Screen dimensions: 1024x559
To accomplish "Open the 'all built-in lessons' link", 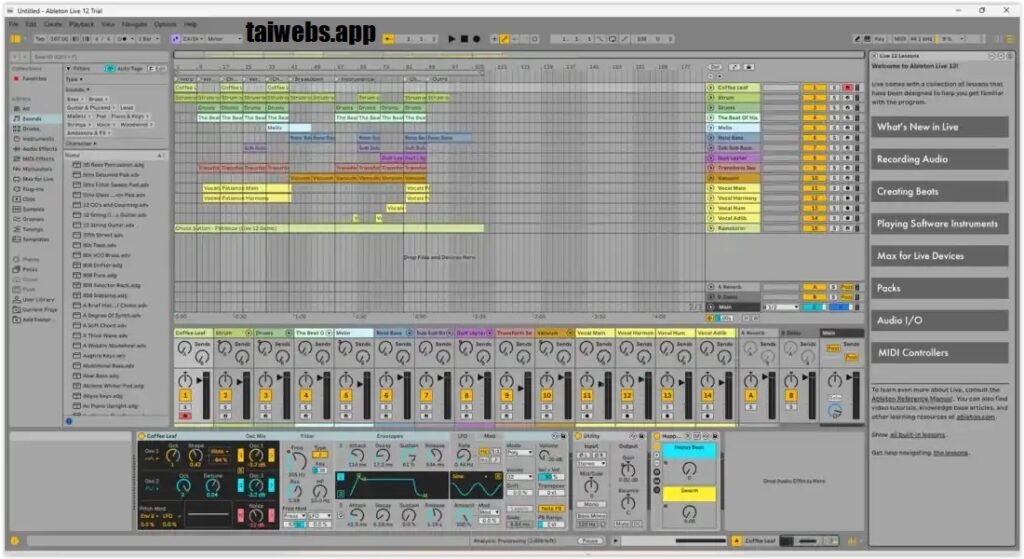I will (918, 435).
